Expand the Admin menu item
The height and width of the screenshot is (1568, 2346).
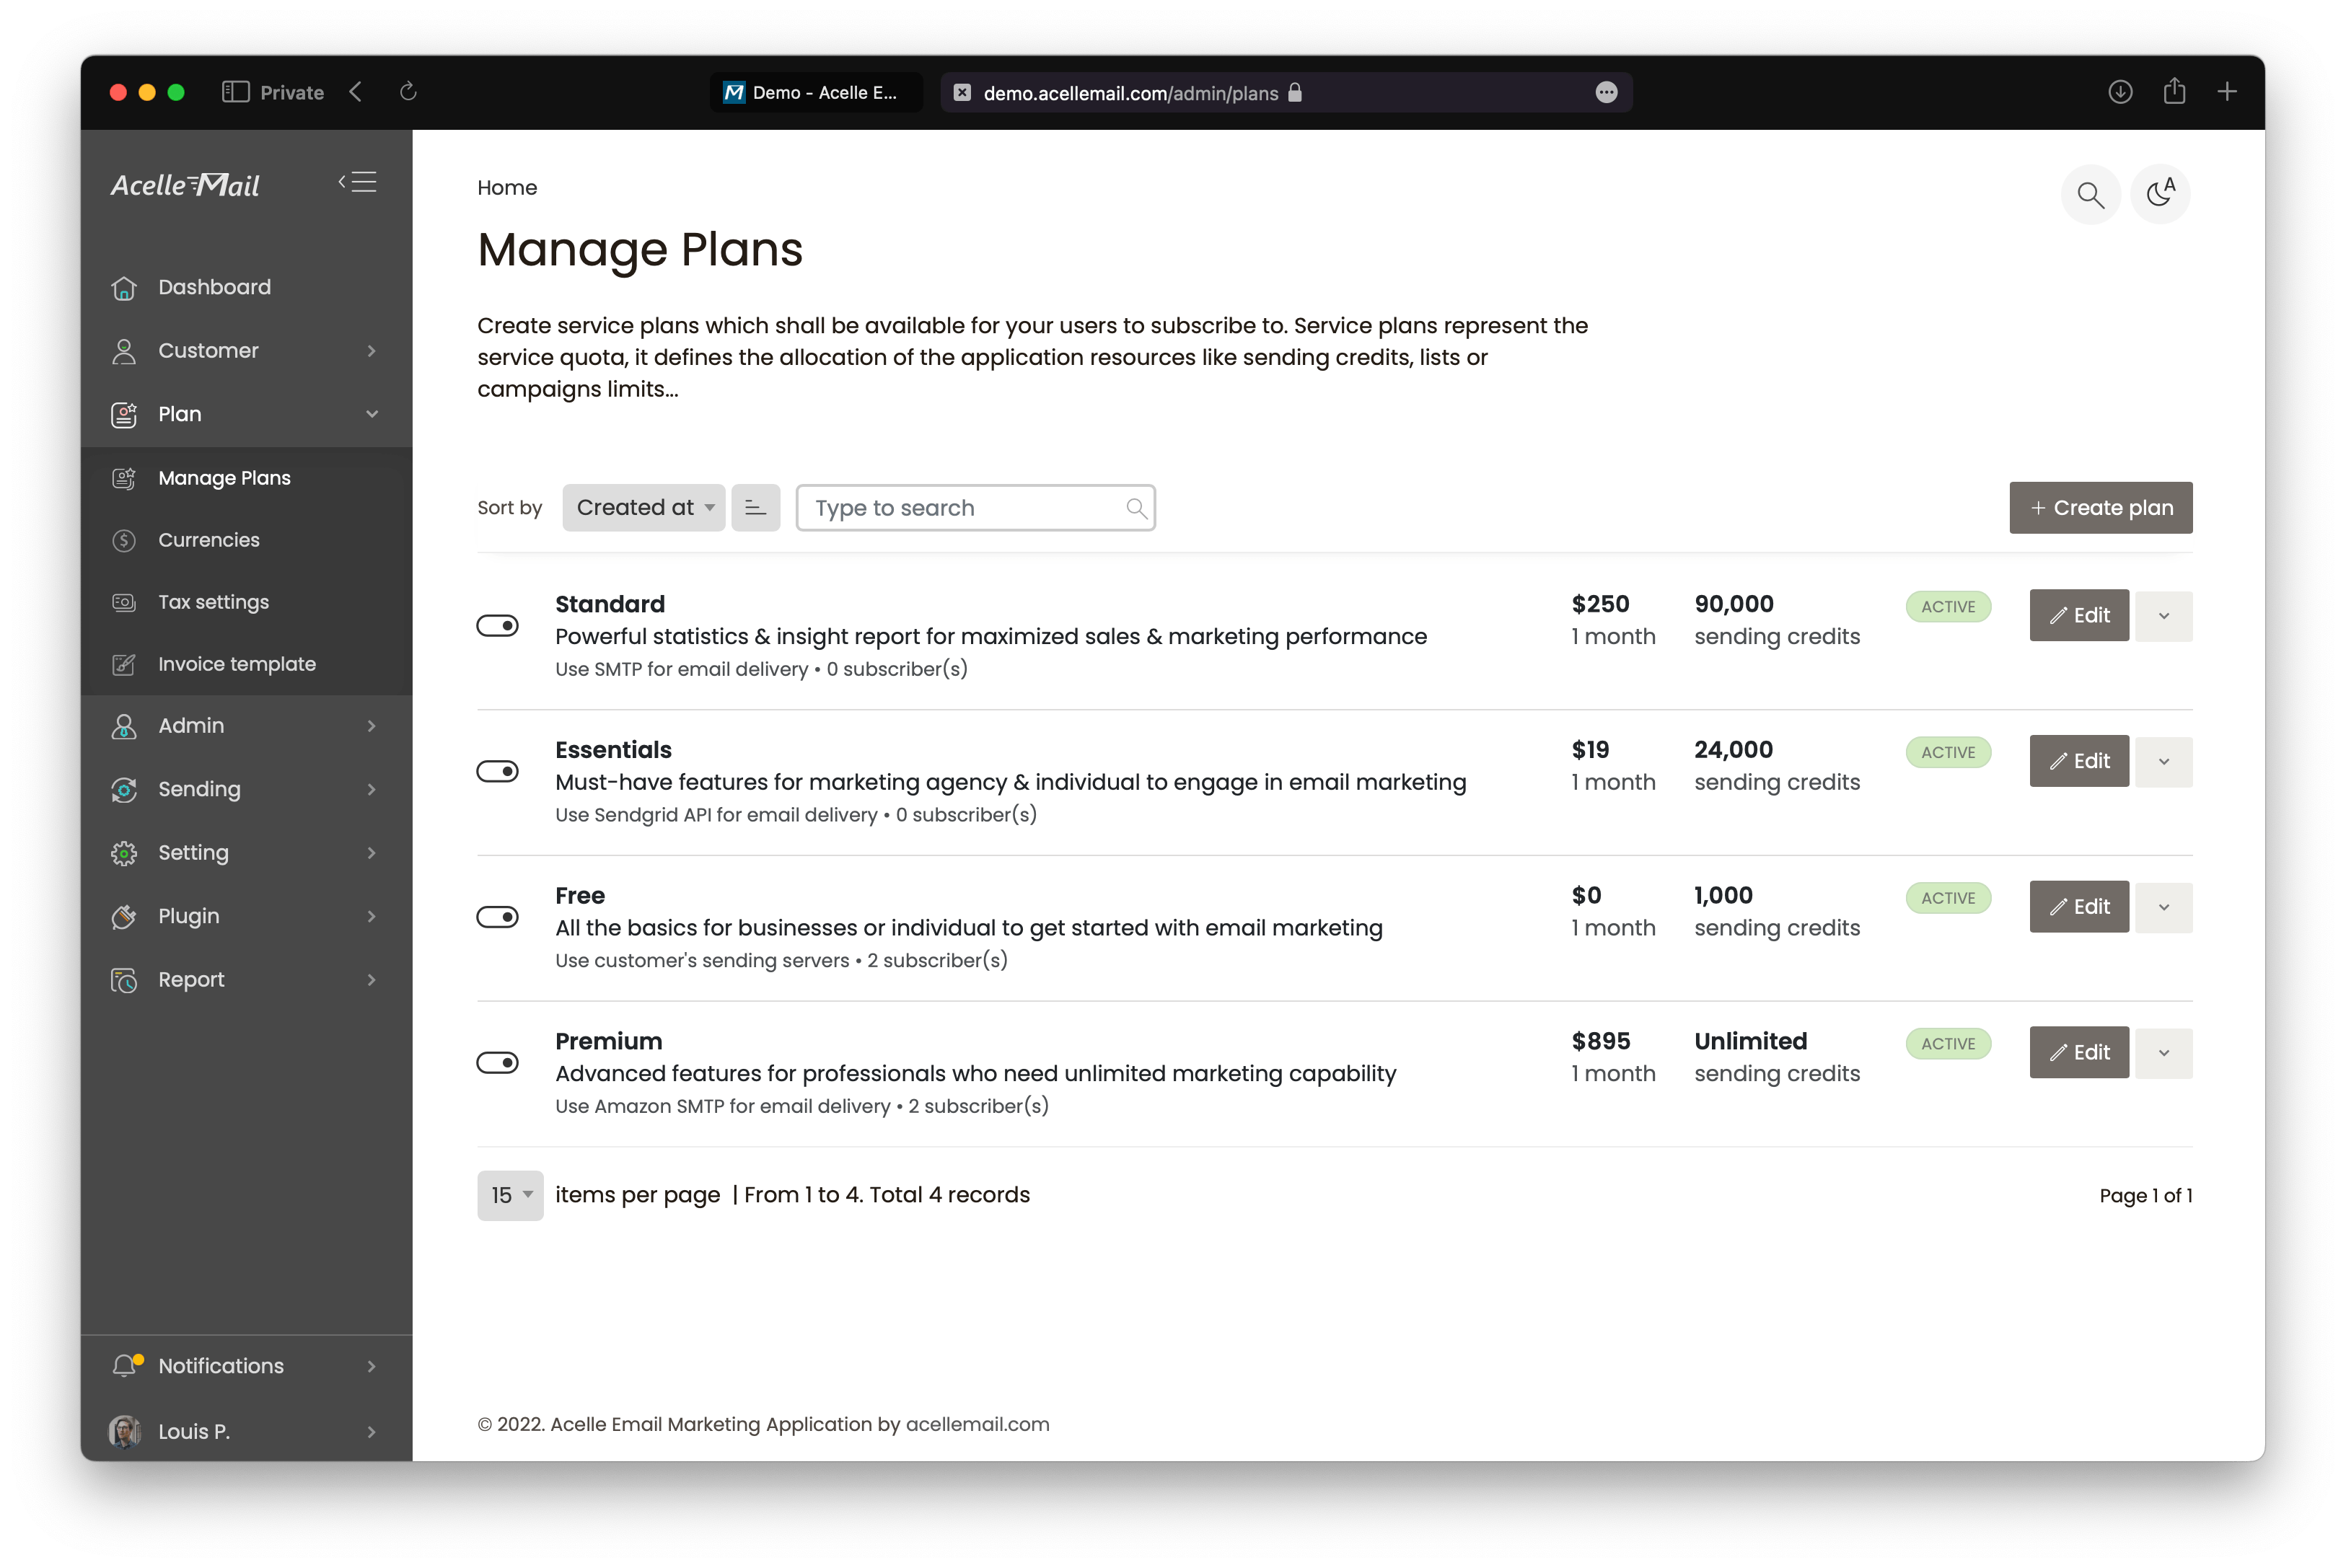coord(247,725)
